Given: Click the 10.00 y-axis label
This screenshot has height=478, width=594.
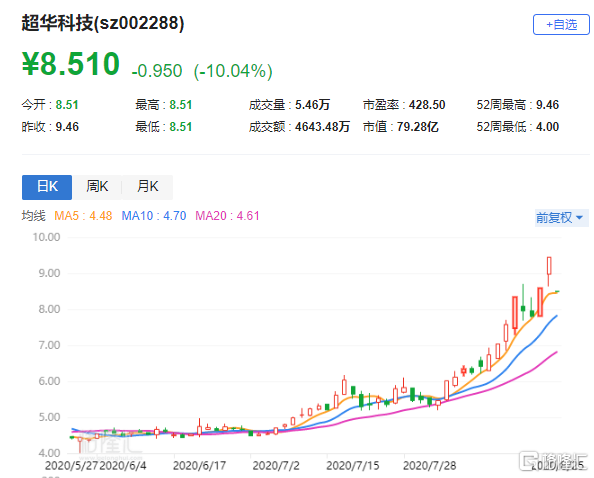Looking at the screenshot, I should pos(46,237).
